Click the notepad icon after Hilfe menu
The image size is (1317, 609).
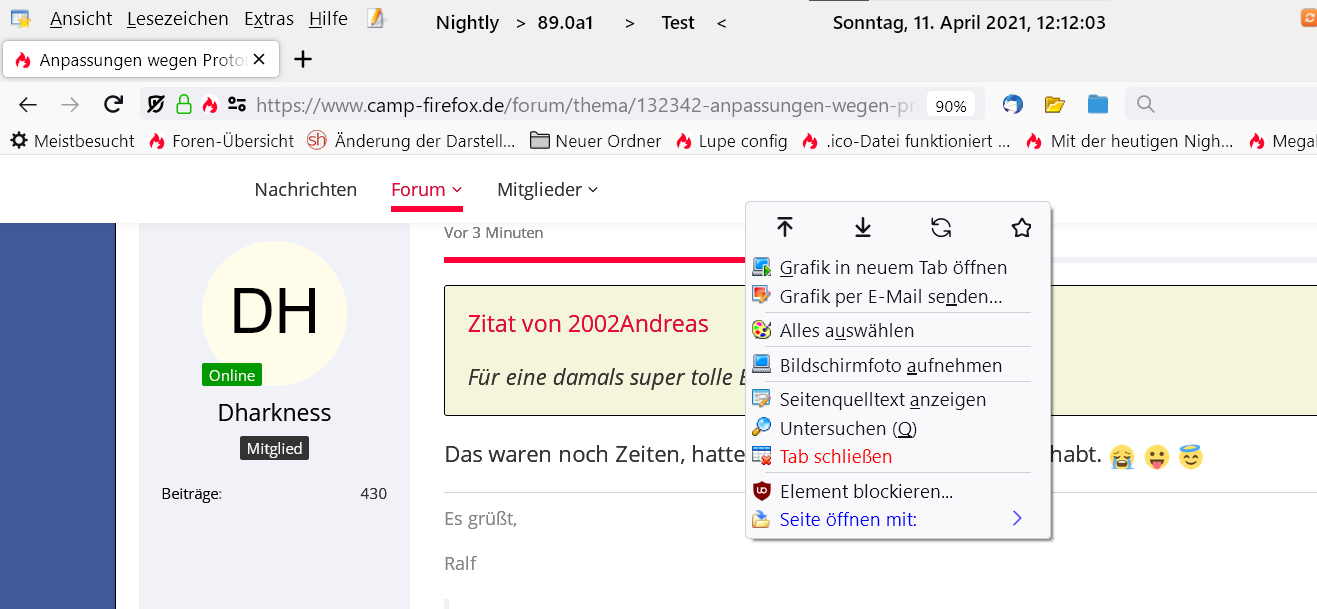[376, 18]
